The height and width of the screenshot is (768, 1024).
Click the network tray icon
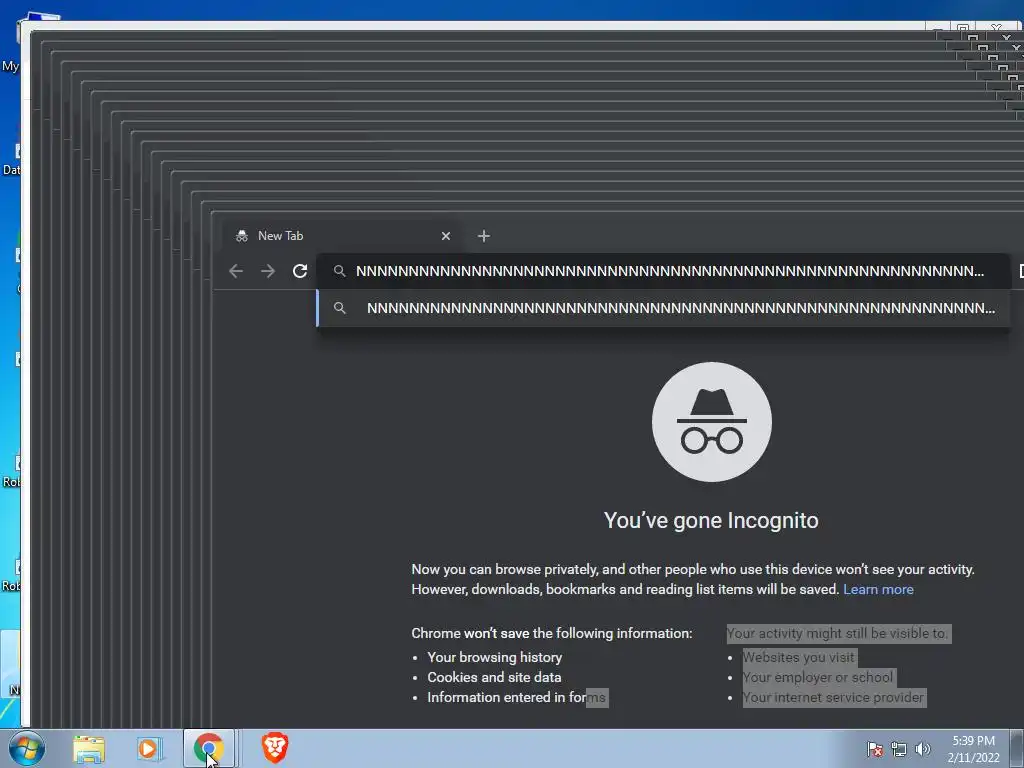[x=899, y=749]
